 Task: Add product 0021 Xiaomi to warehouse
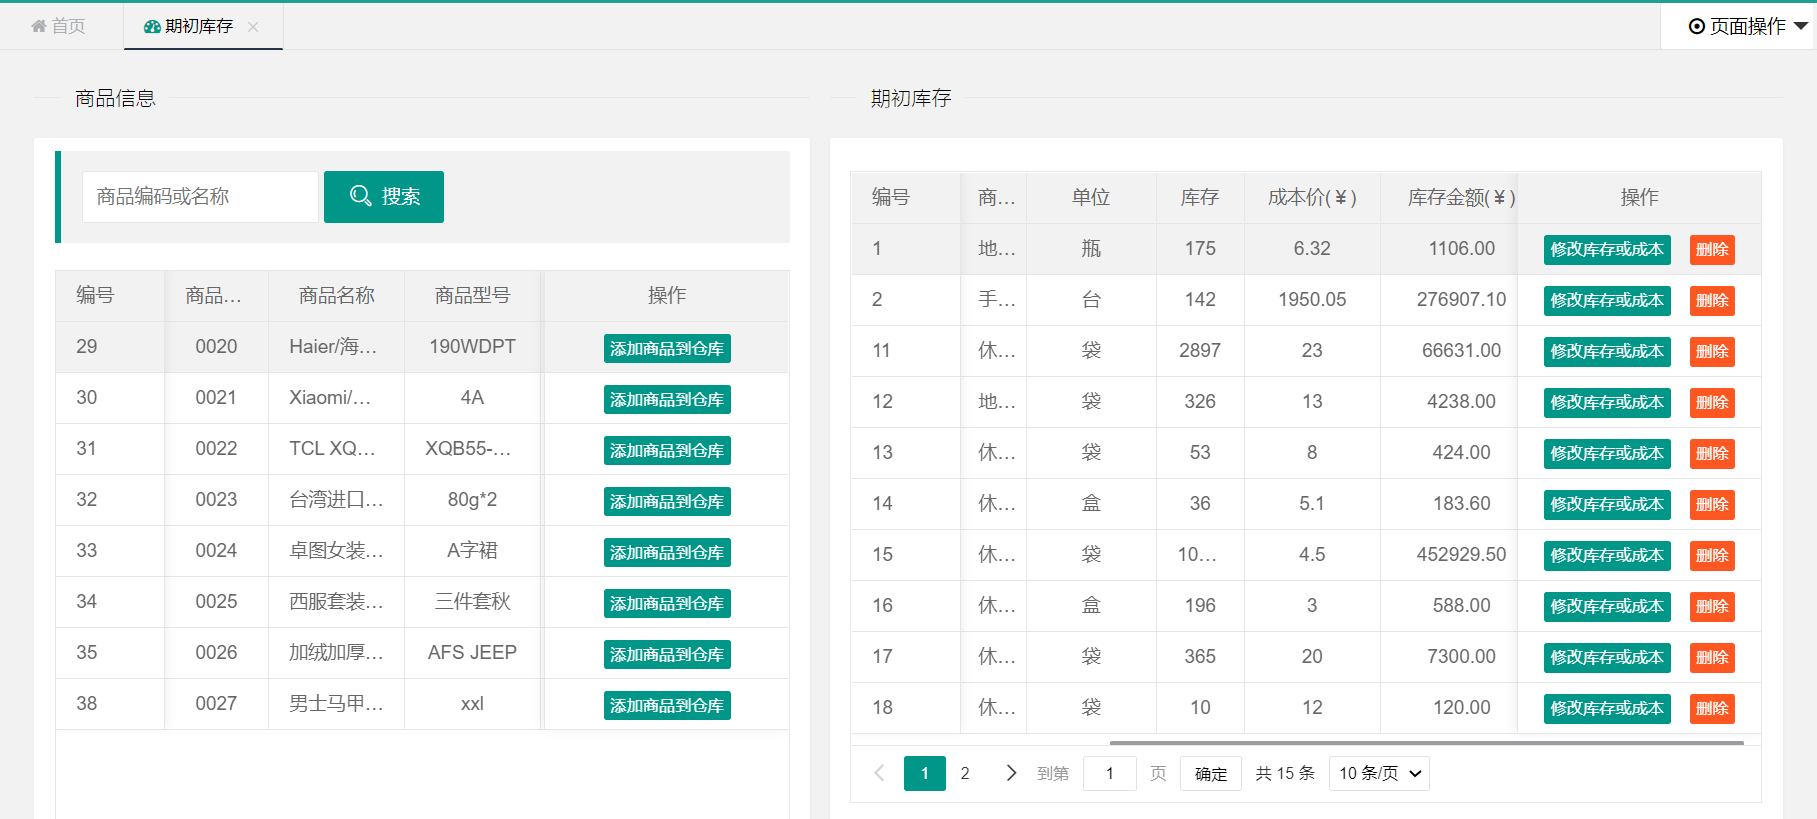667,399
